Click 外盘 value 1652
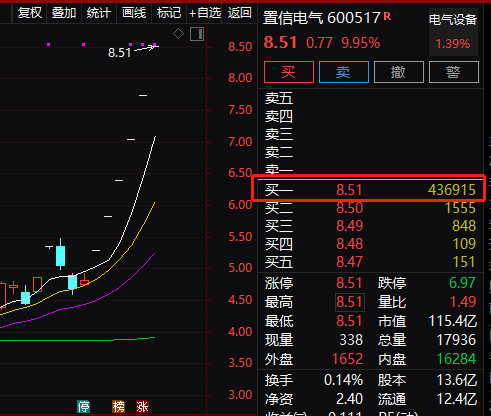 click(347, 359)
